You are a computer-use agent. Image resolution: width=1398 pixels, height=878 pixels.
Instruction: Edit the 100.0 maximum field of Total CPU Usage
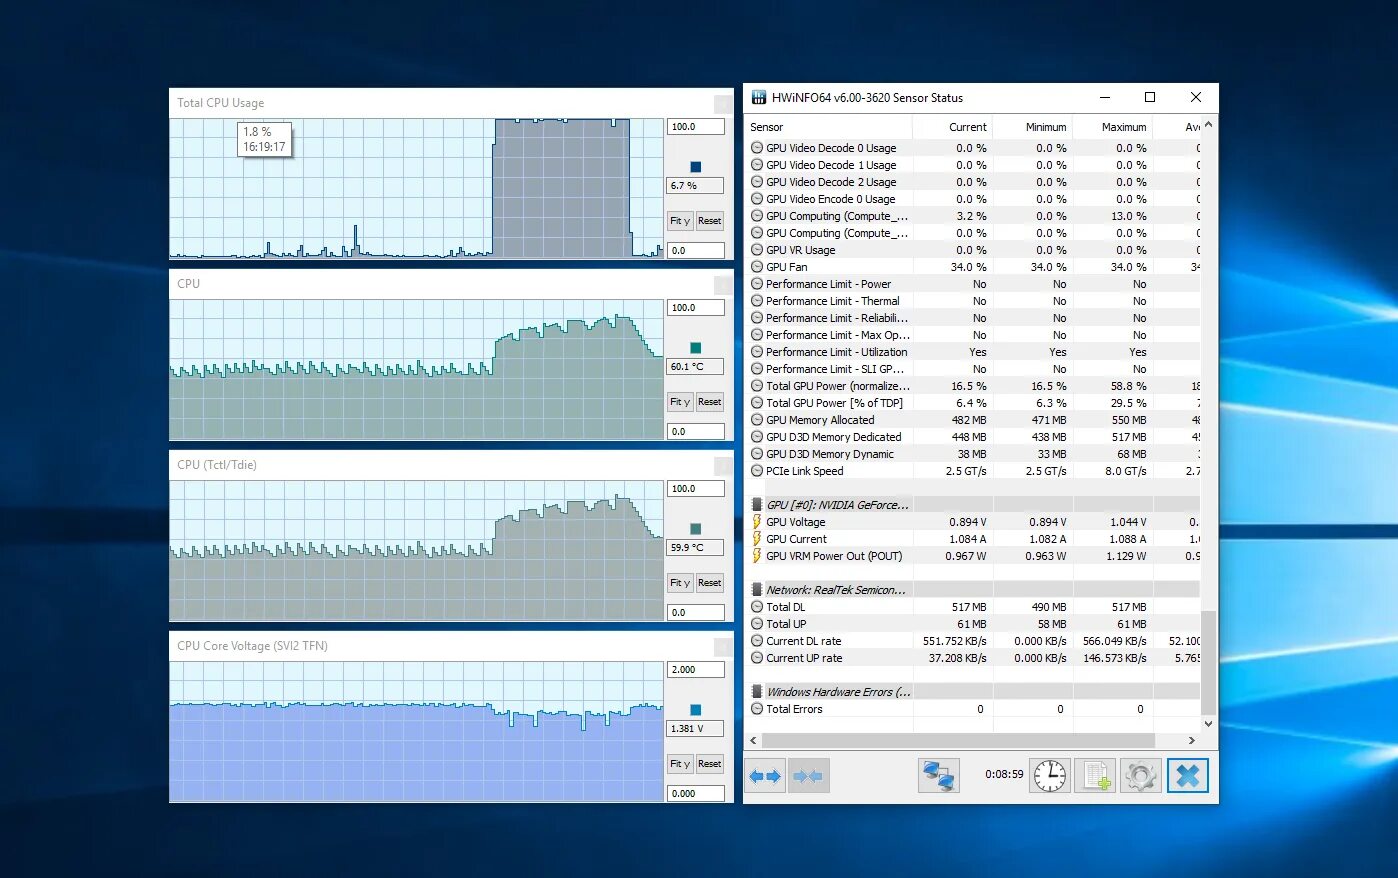[x=696, y=127]
